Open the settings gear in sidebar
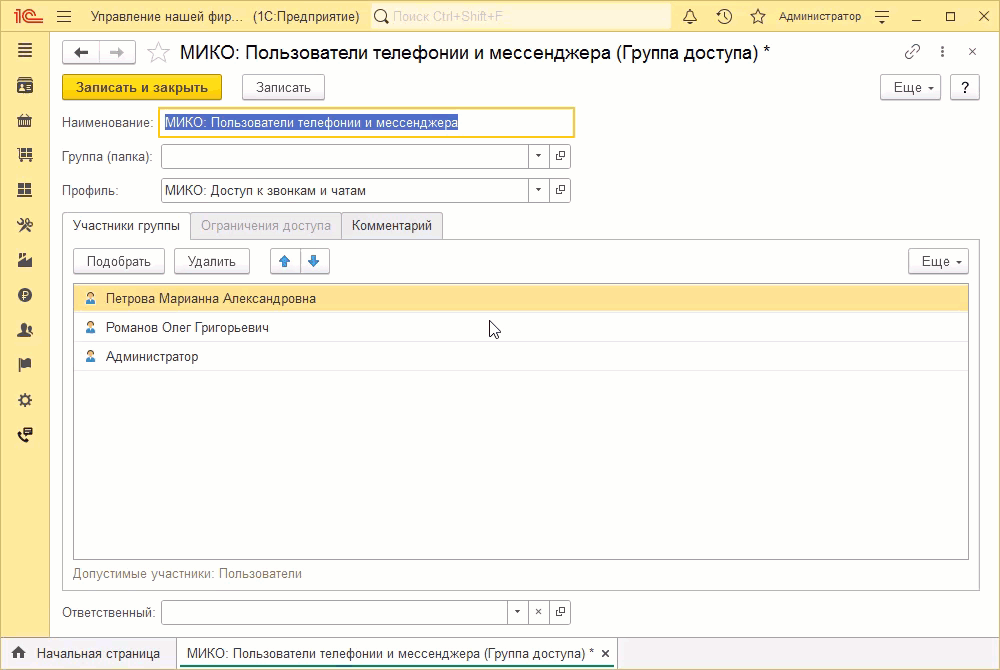The image size is (1000, 670). [x=25, y=400]
